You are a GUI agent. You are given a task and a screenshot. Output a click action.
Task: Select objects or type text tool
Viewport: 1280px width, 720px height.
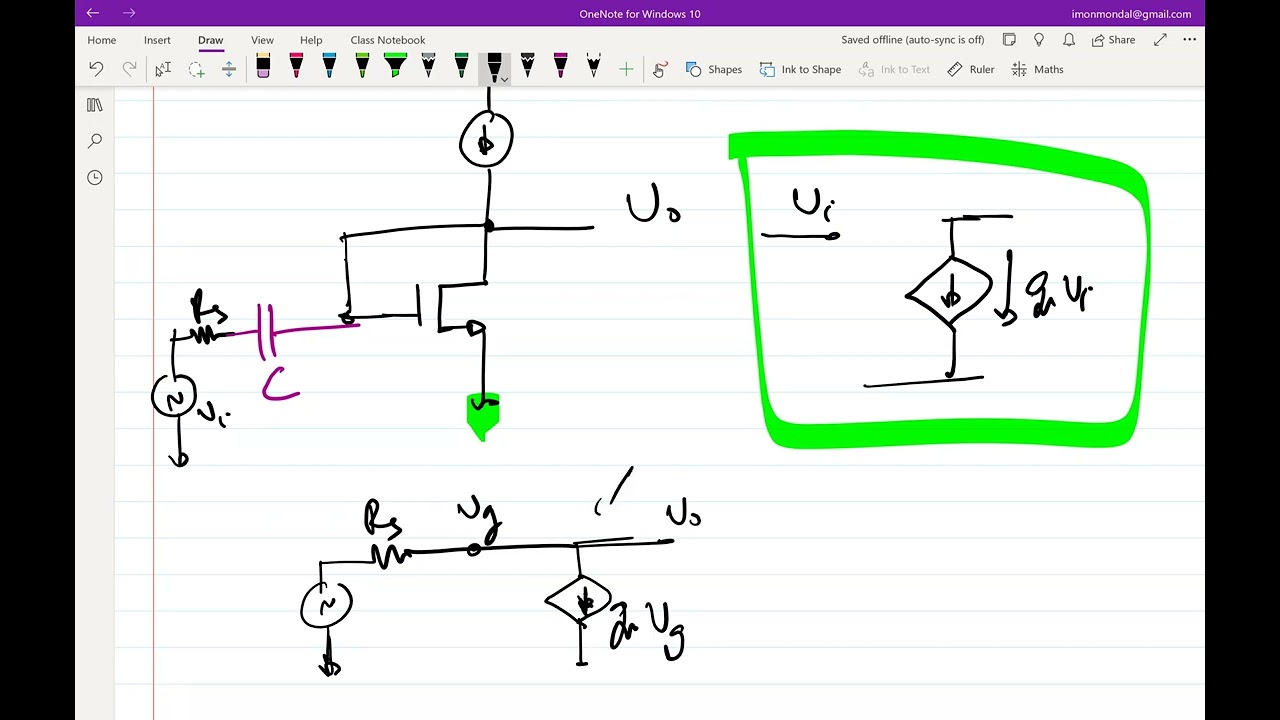click(x=163, y=69)
